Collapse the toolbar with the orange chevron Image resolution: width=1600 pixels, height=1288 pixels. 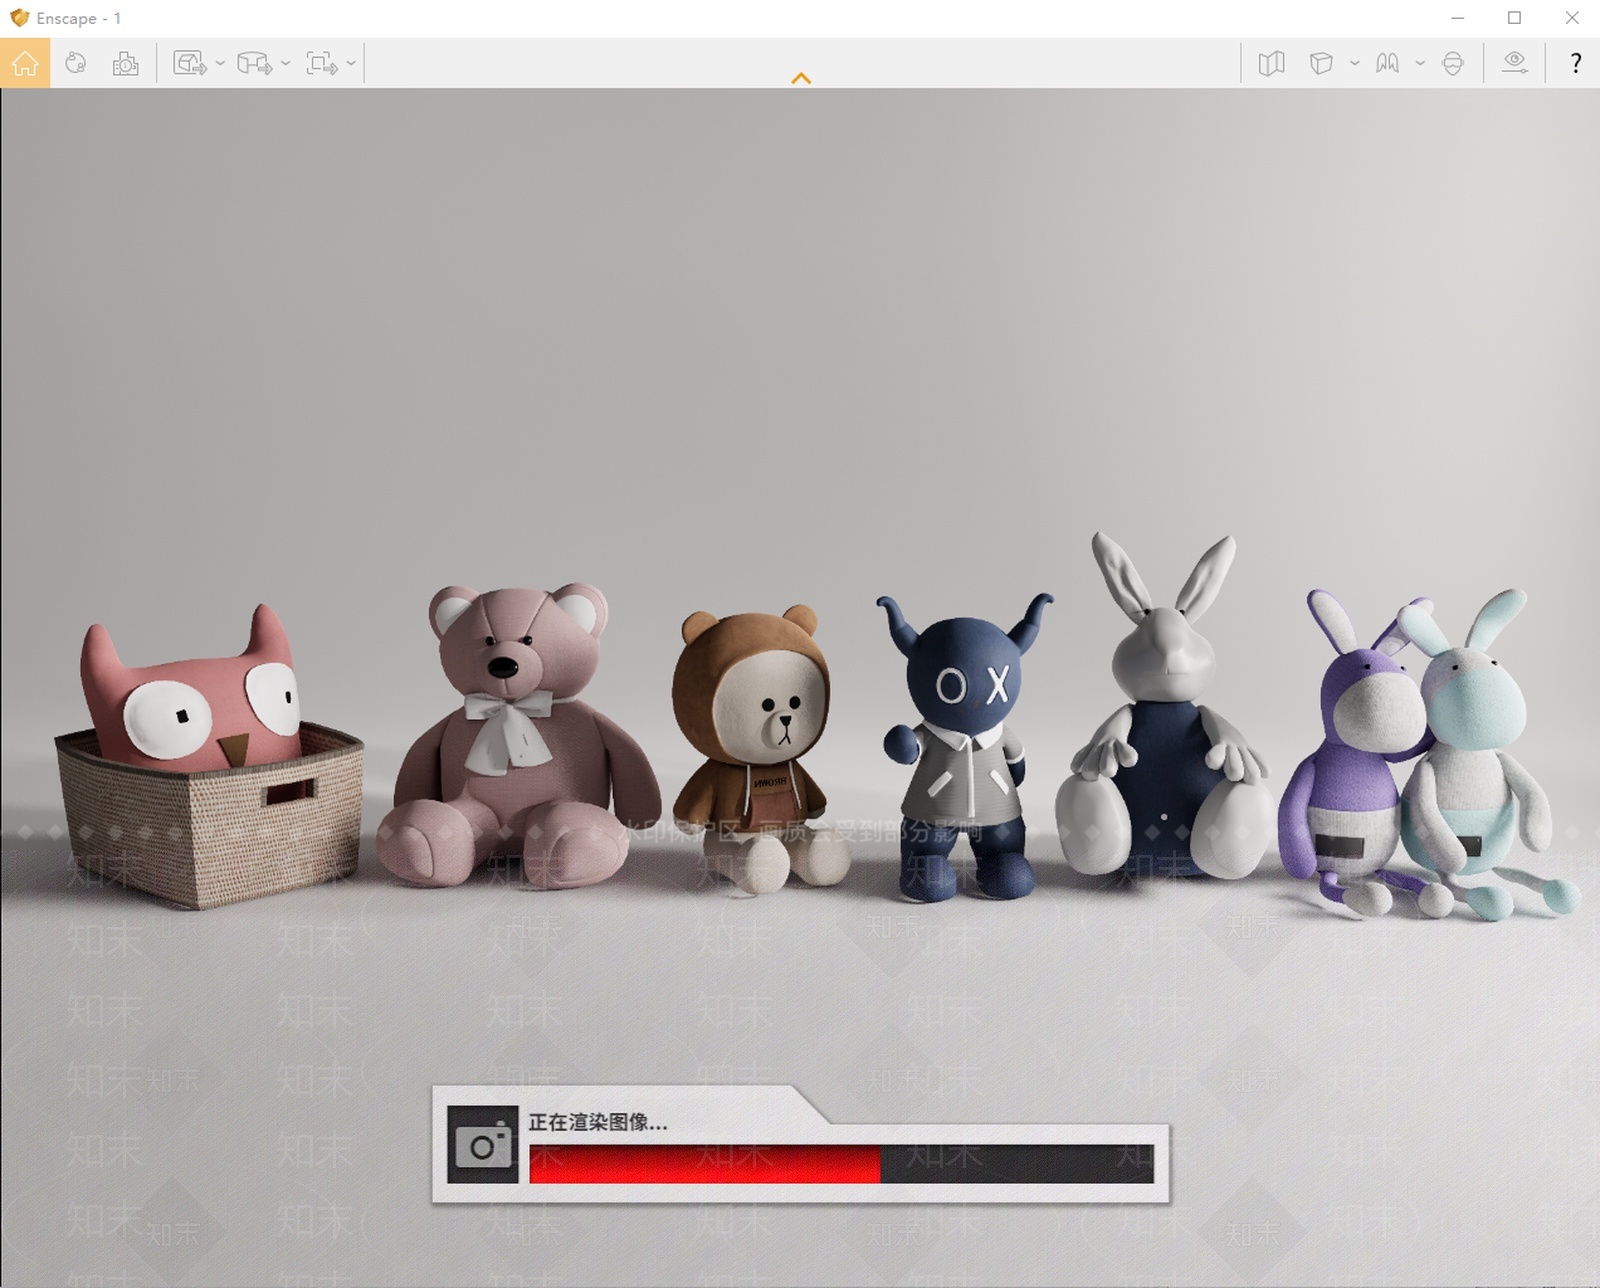coord(801,78)
